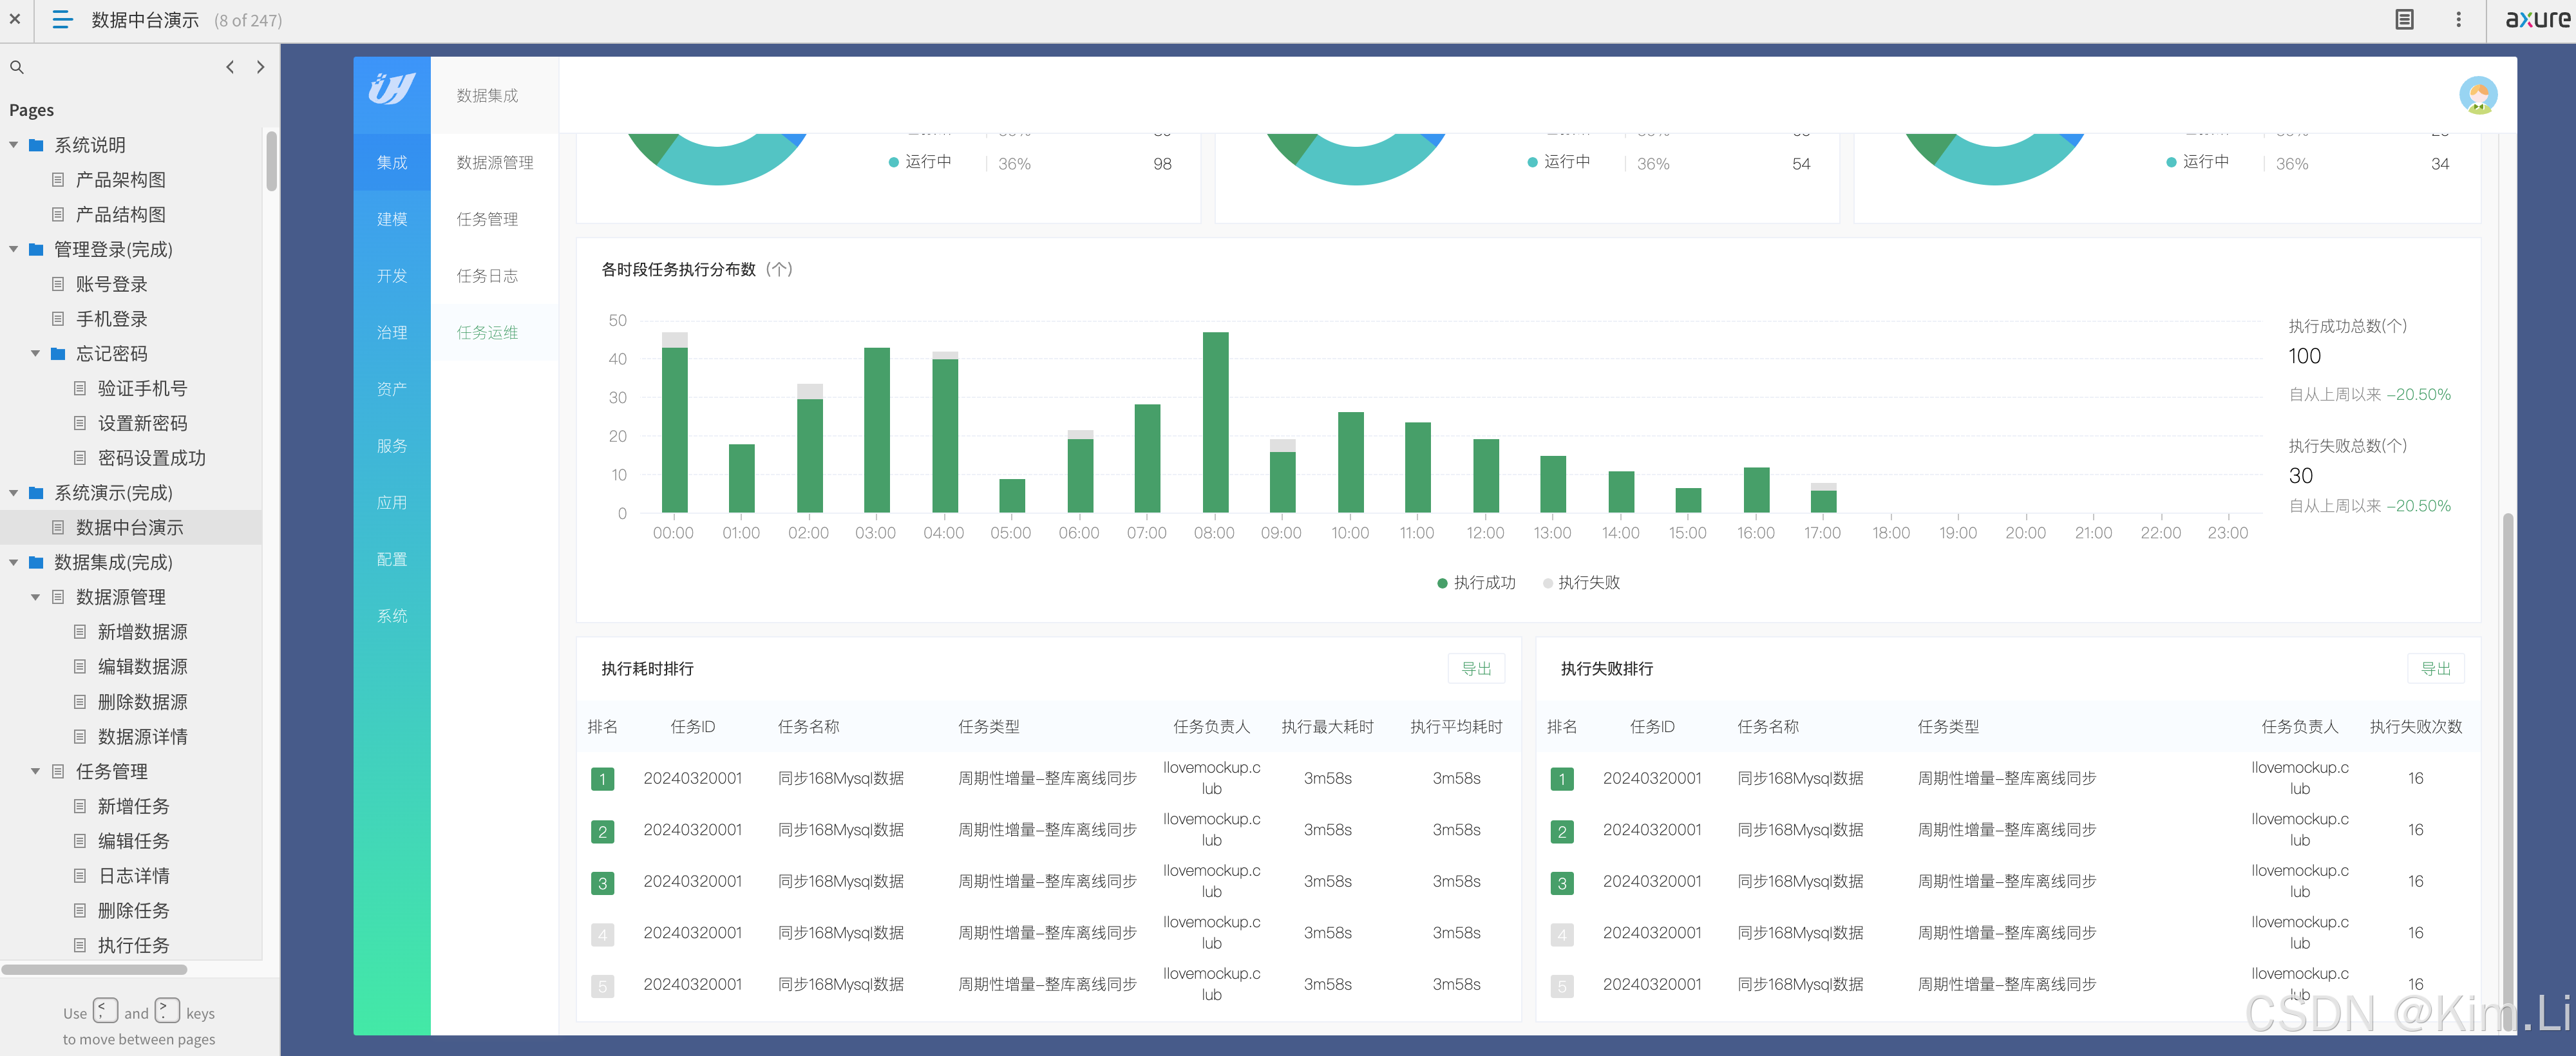Open the user avatar at top right
The image size is (2576, 1056).
pos(2478,95)
